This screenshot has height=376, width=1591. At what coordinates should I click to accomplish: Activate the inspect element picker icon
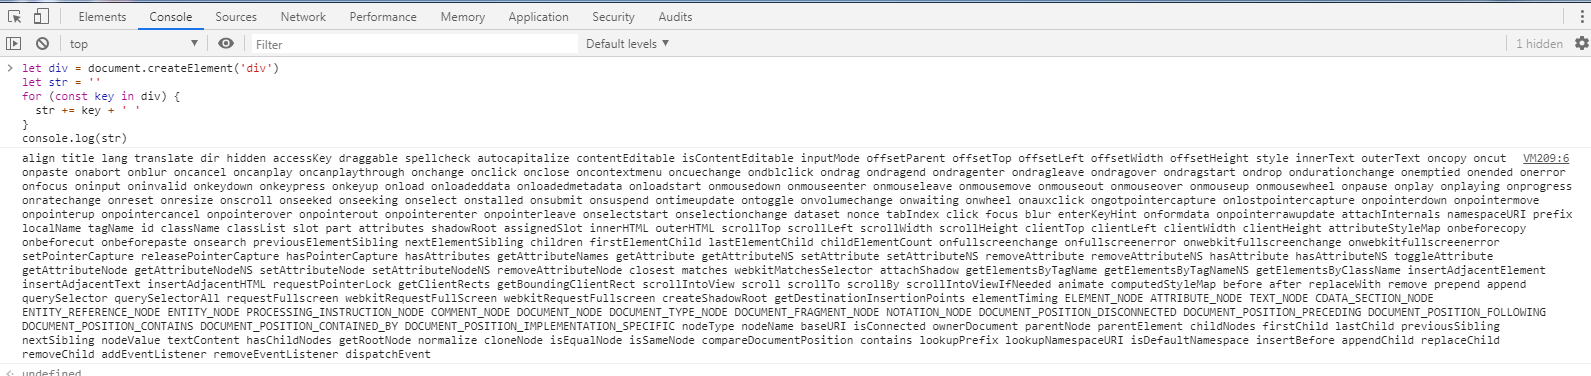[x=15, y=16]
